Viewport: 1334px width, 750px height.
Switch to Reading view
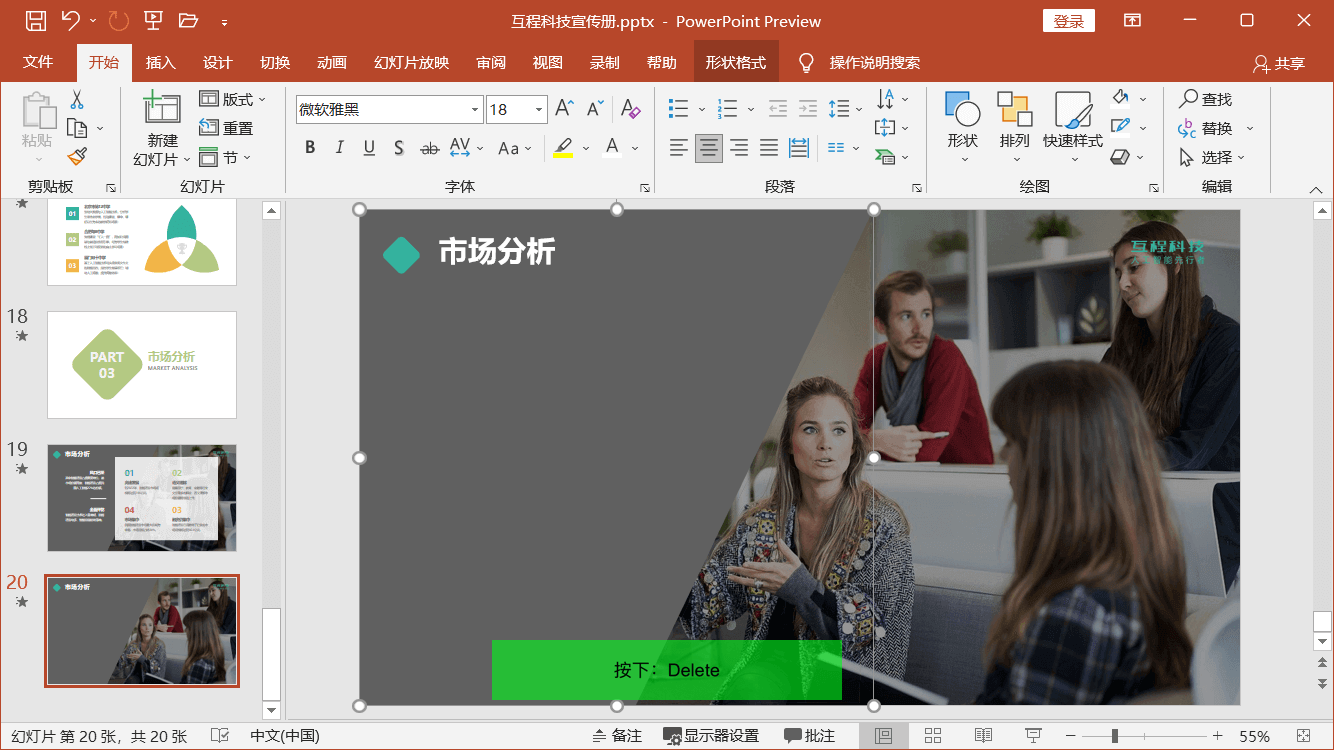pos(983,736)
